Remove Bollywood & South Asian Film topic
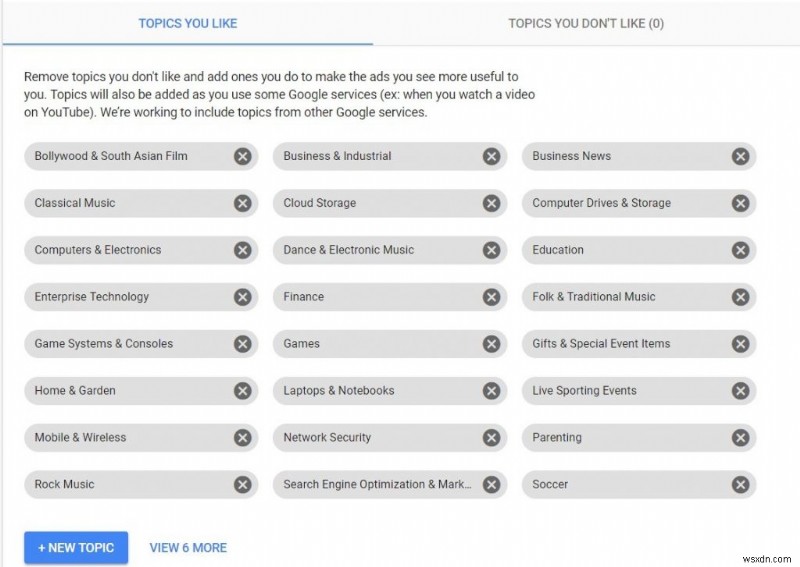Image resolution: width=800 pixels, height=567 pixels. (242, 156)
